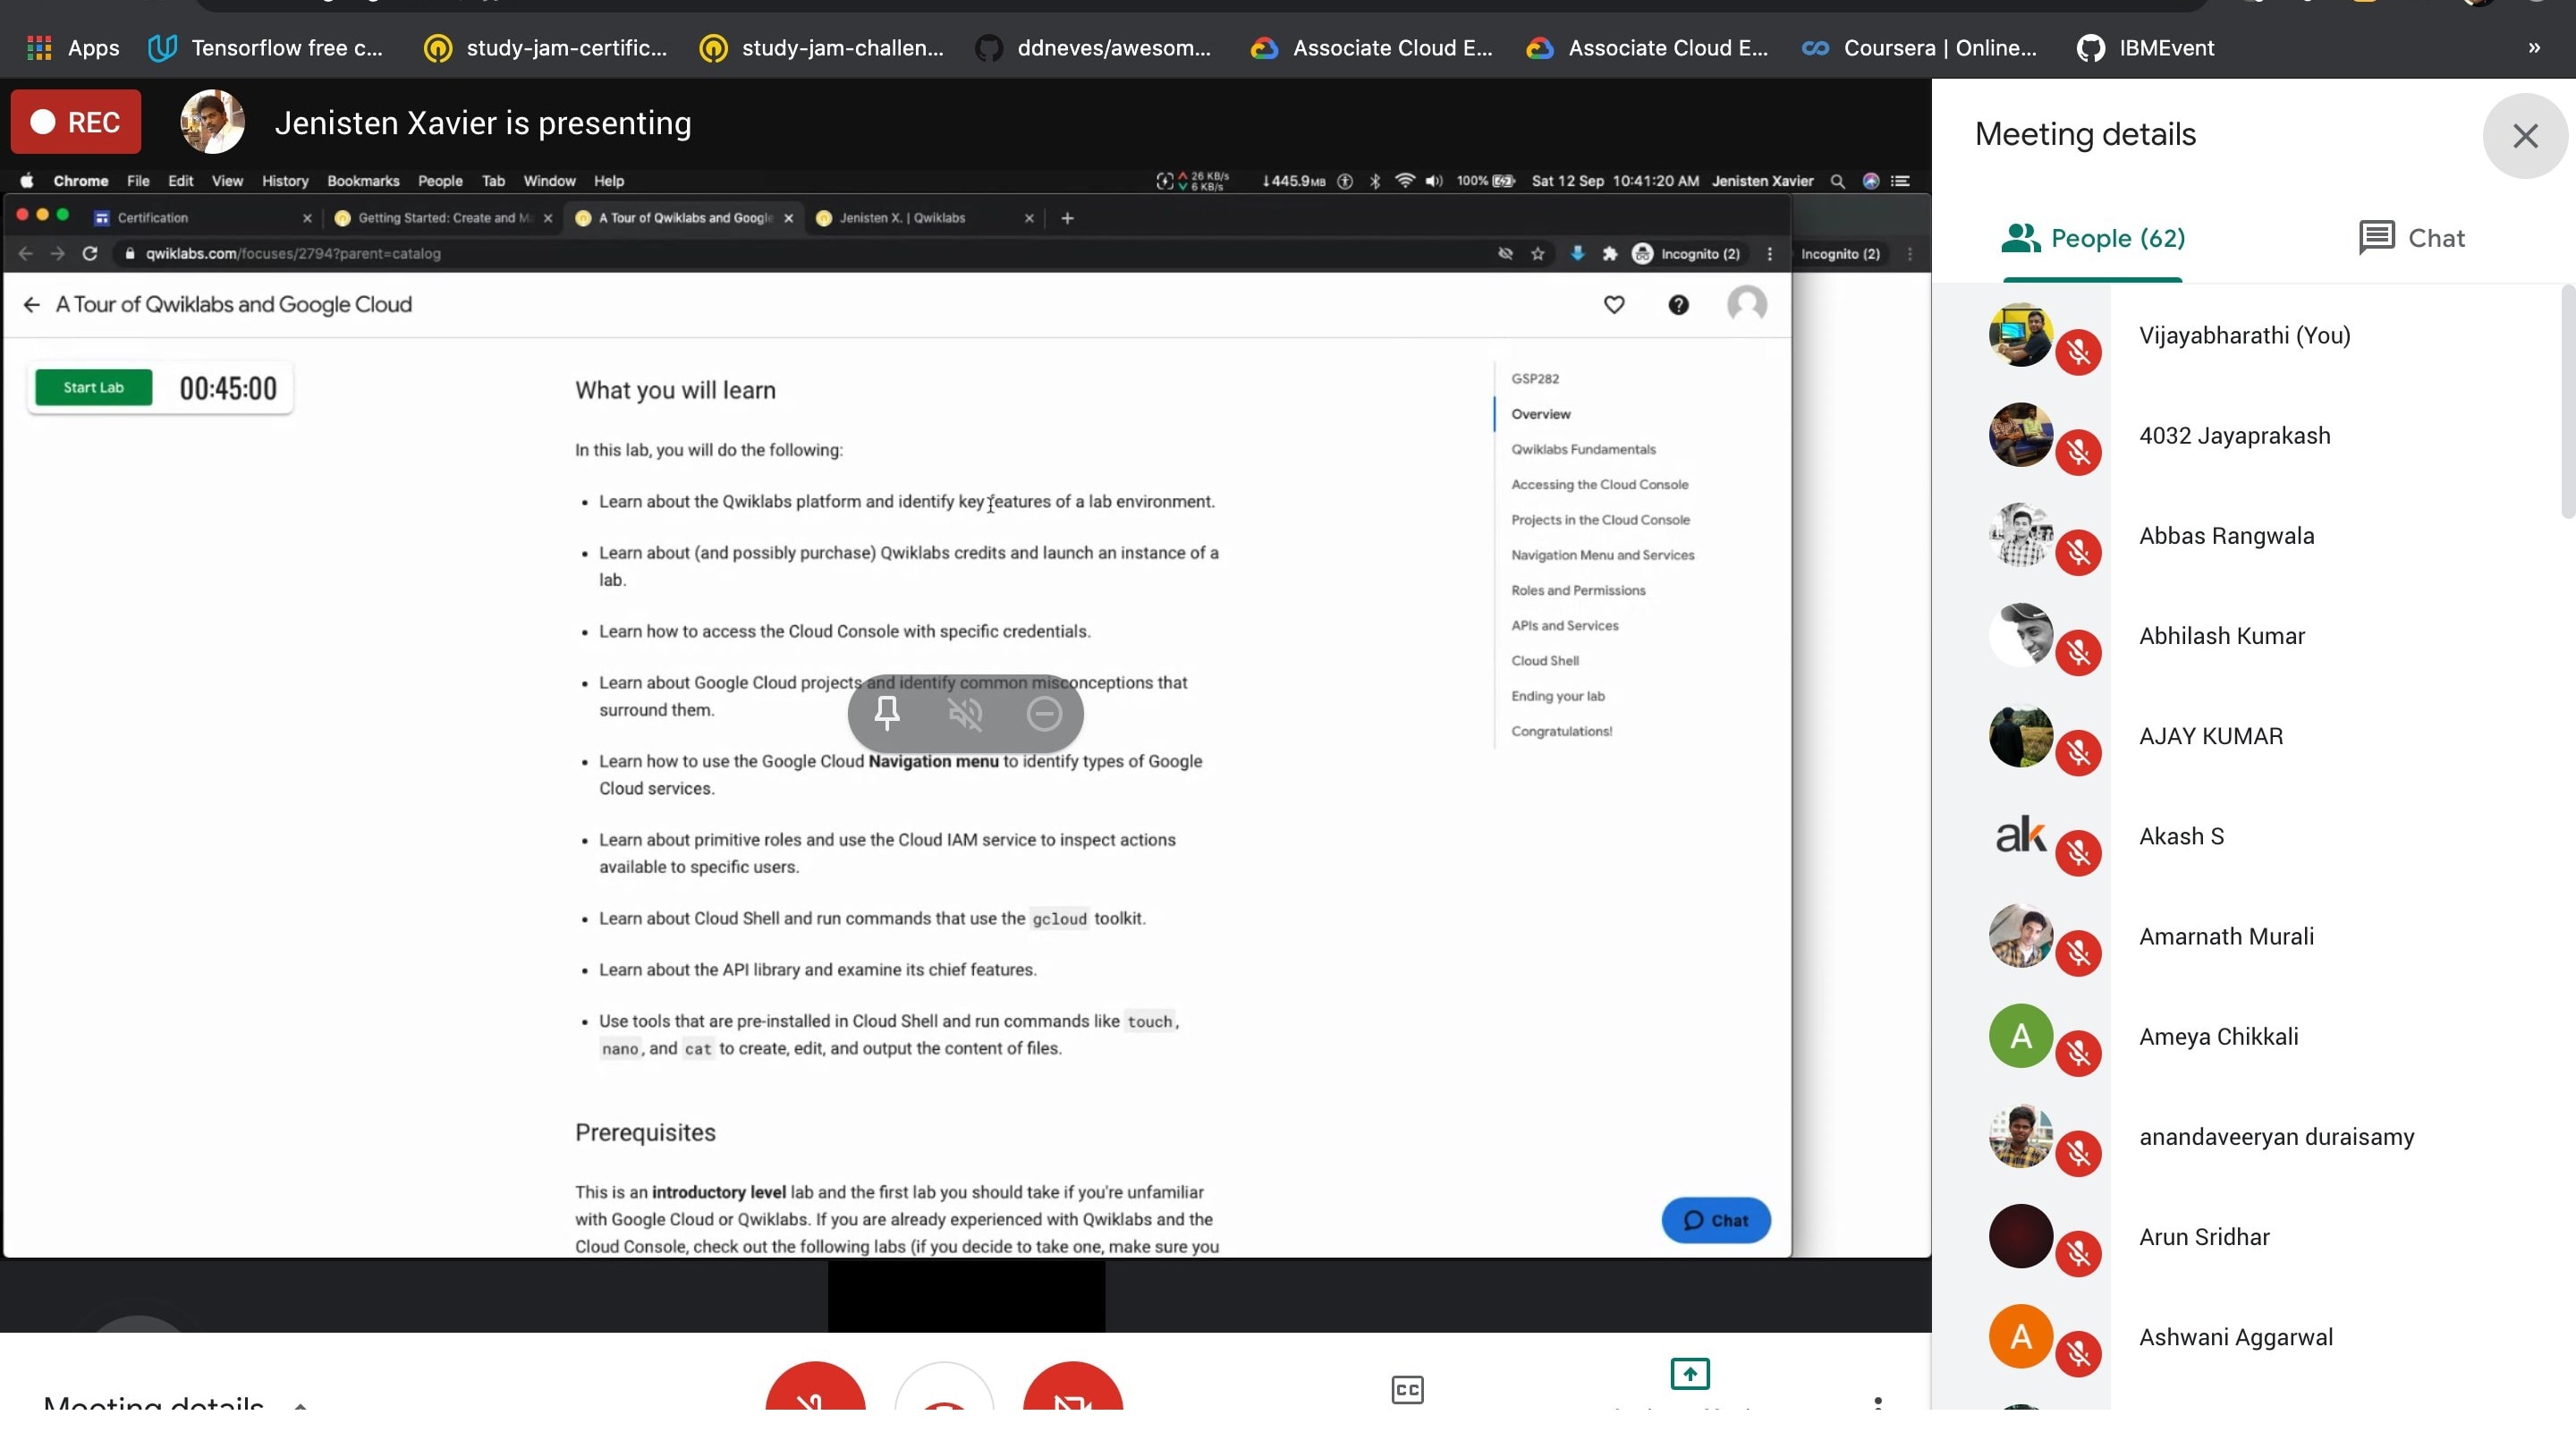Open Chrome's three-dot menu
Screen dimensions: 2576x1449
point(1769,253)
